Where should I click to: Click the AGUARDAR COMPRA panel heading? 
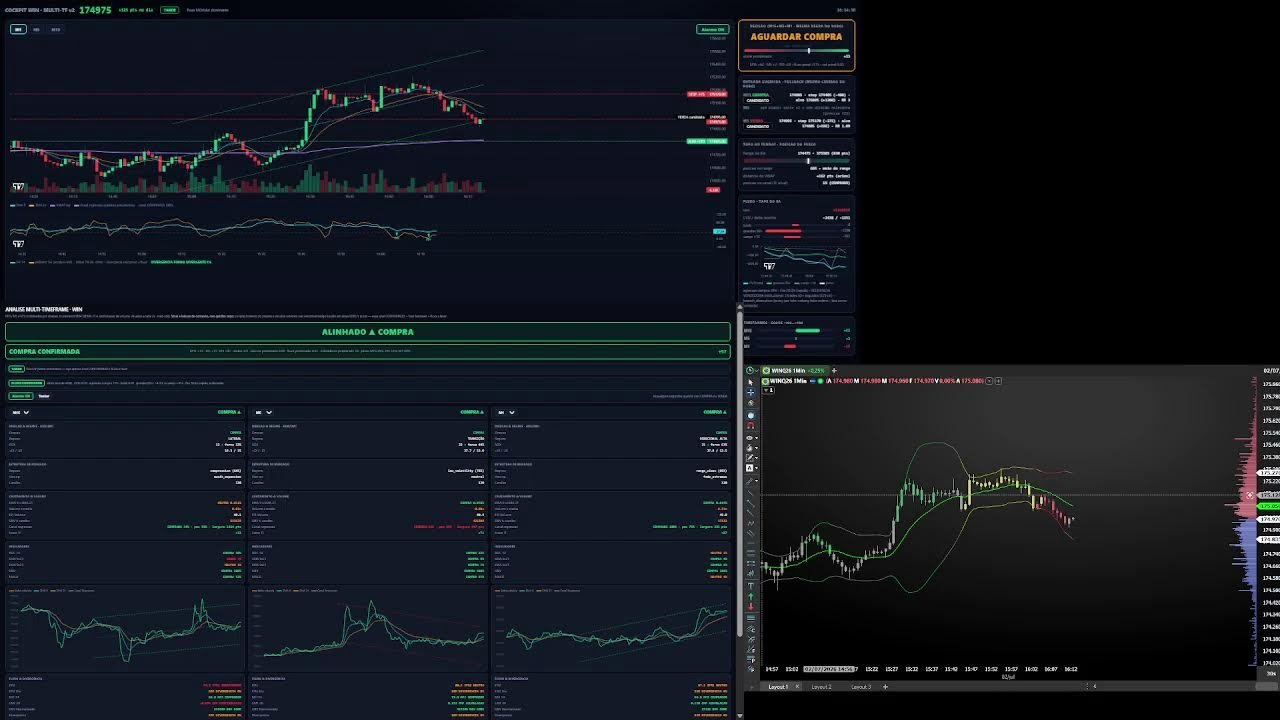(797, 37)
